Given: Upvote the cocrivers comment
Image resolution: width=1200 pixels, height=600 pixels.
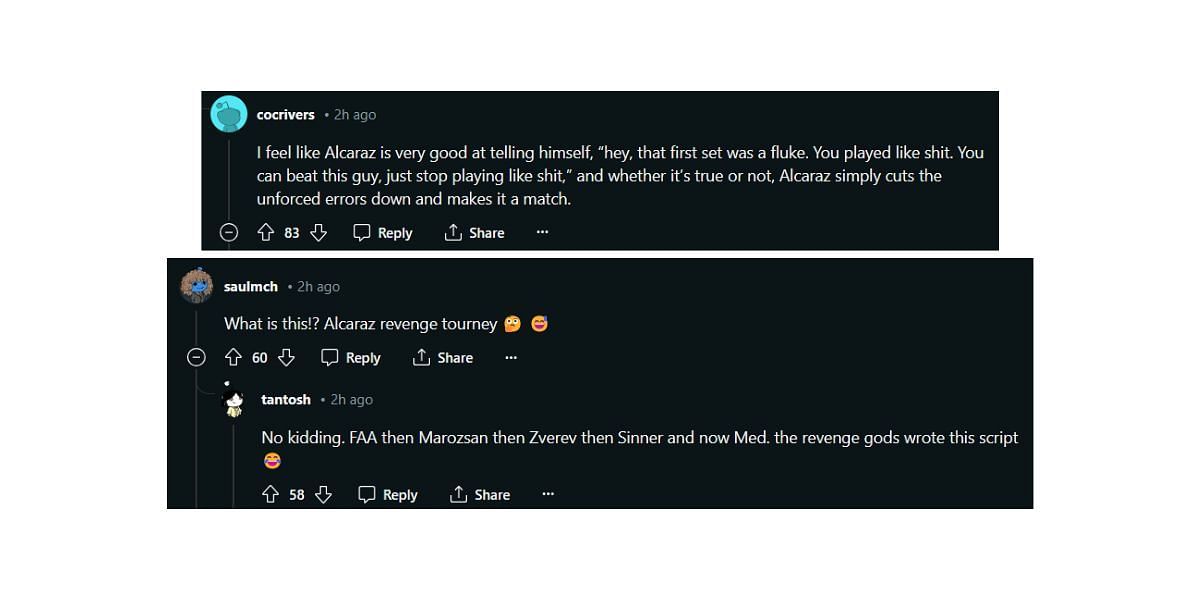Looking at the screenshot, I should pos(266,233).
